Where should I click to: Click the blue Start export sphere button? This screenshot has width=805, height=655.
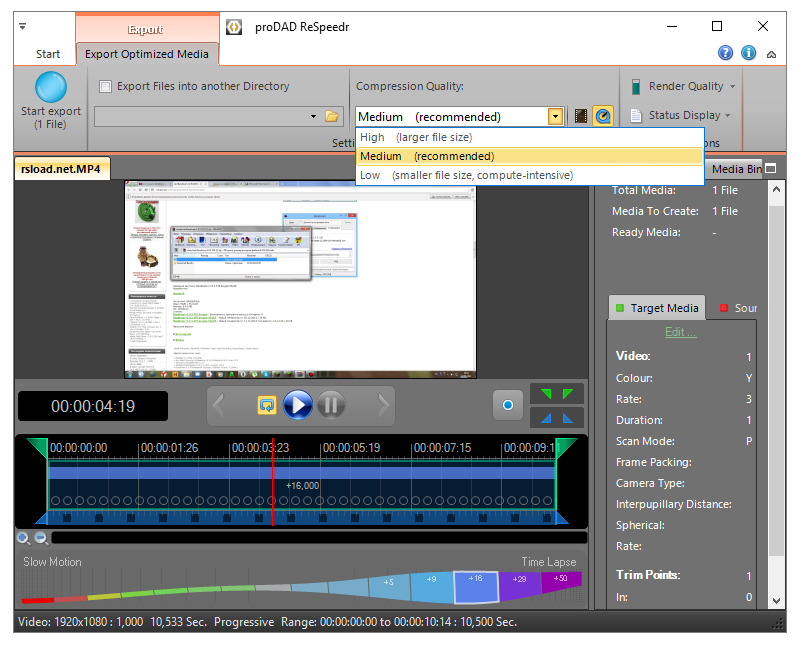click(x=50, y=87)
